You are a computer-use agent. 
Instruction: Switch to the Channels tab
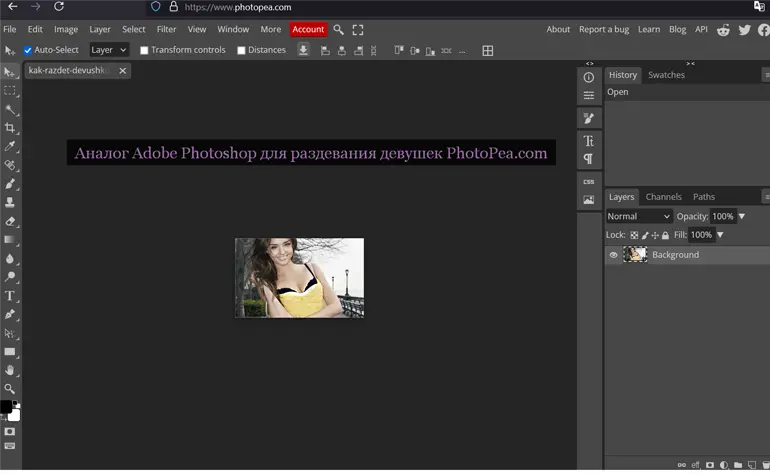(x=663, y=196)
